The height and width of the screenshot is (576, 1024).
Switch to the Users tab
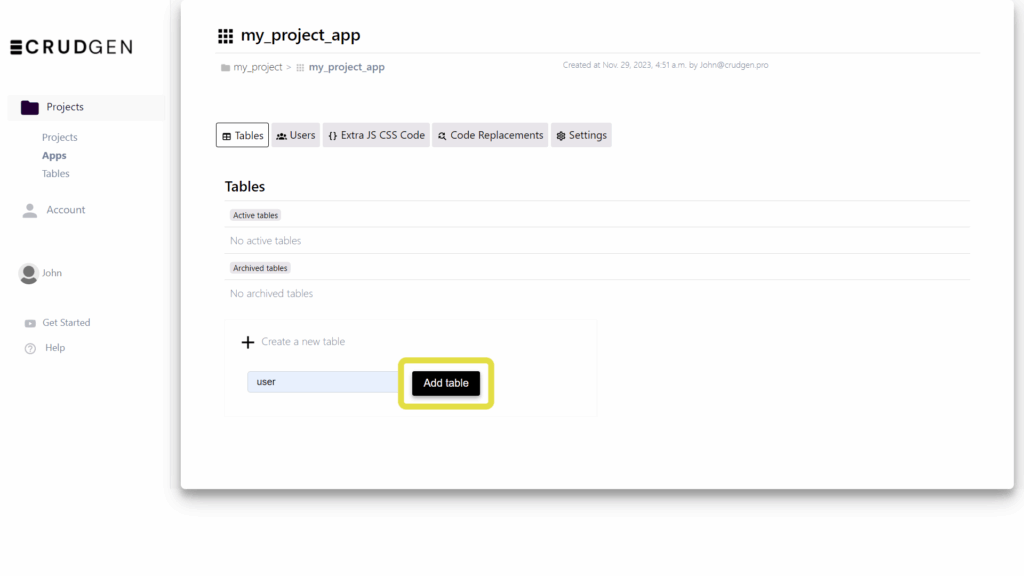pyautogui.click(x=296, y=135)
